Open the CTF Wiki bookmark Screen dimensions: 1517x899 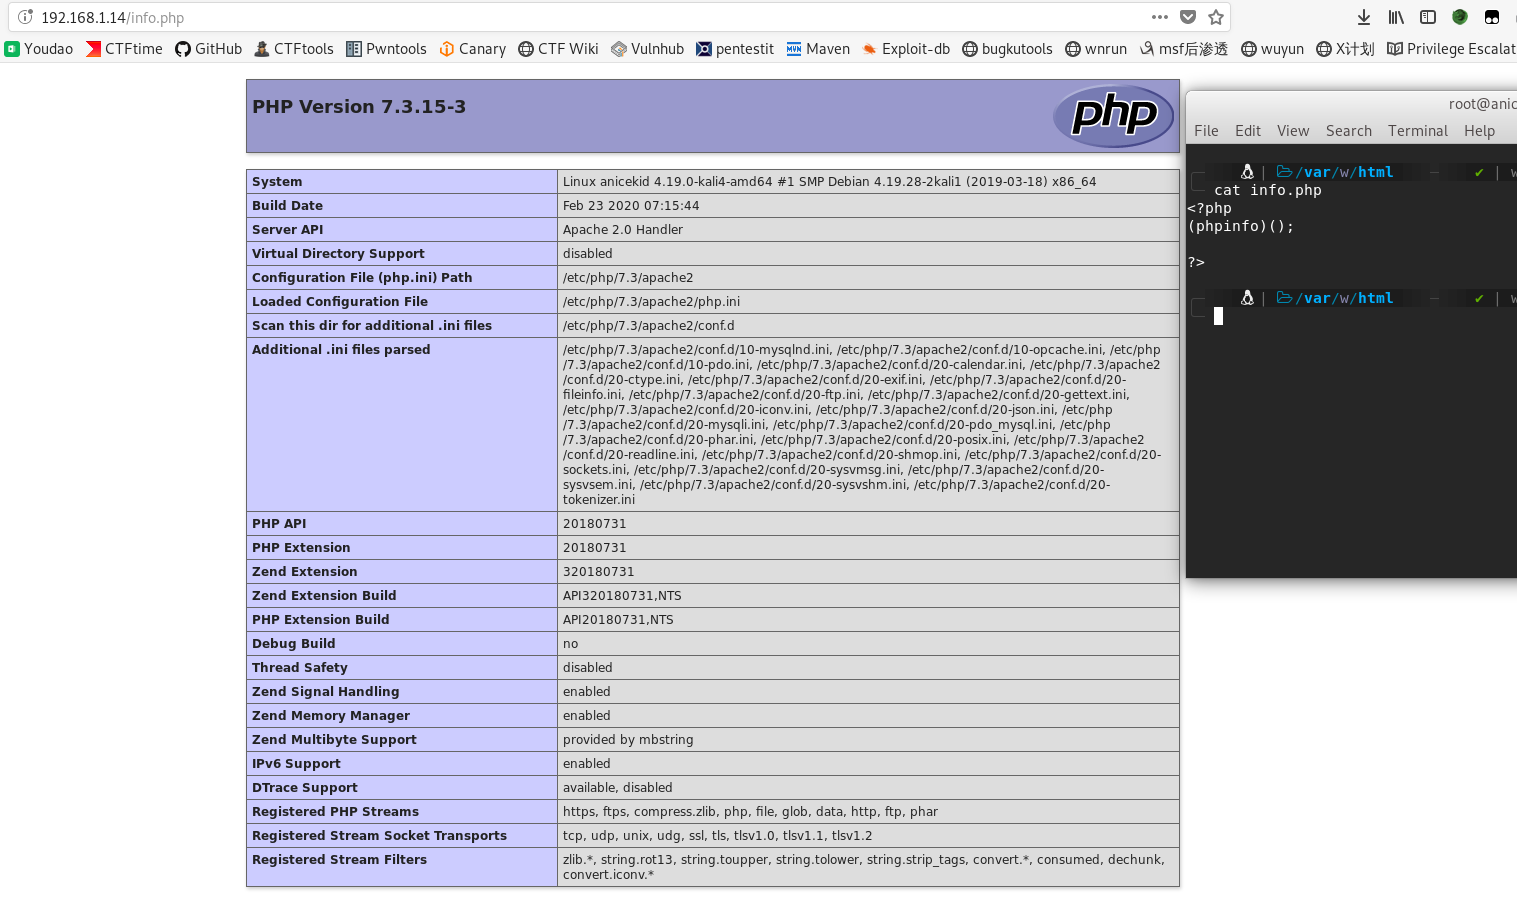[x=557, y=48]
